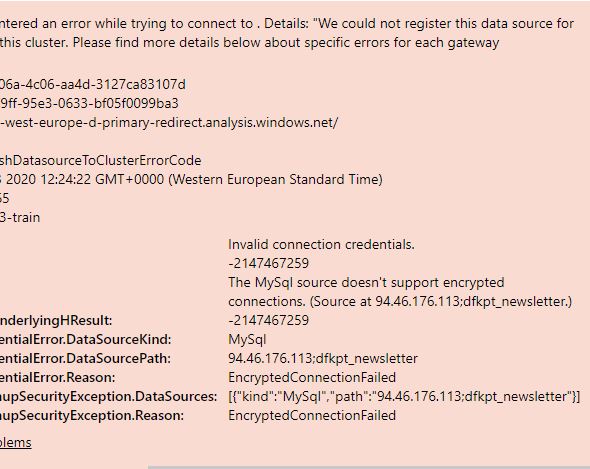Click the ID ending in bf05f0099ba3
This screenshot has height=469, width=590.
click(x=89, y=103)
